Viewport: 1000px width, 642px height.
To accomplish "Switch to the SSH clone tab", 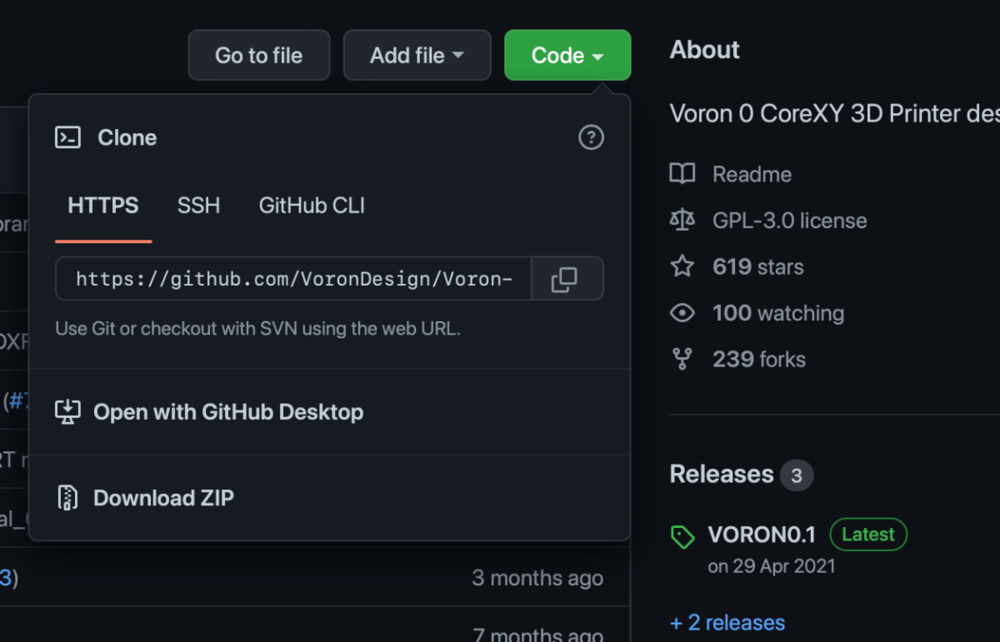I will 198,206.
